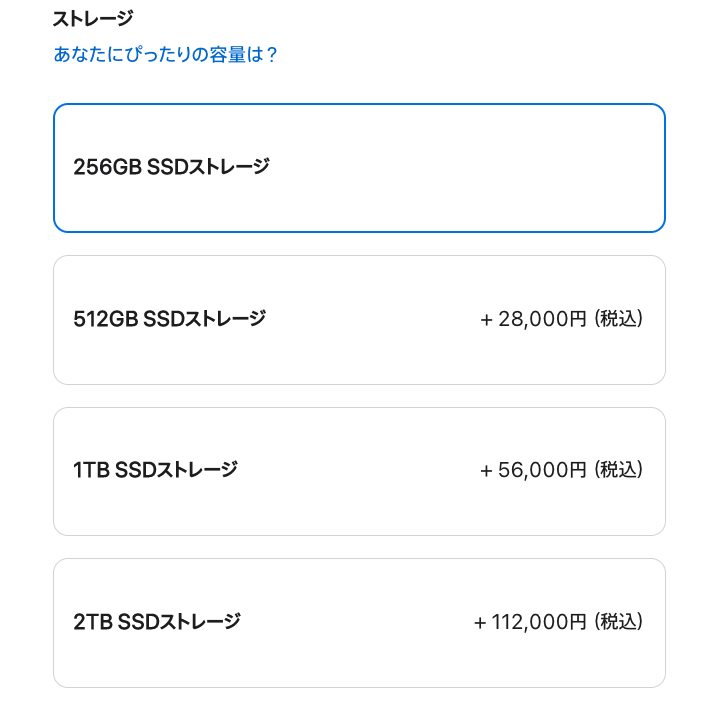The width and height of the screenshot is (701, 710).
Task: Click the + 112,000円 price
Action: (x=530, y=622)
